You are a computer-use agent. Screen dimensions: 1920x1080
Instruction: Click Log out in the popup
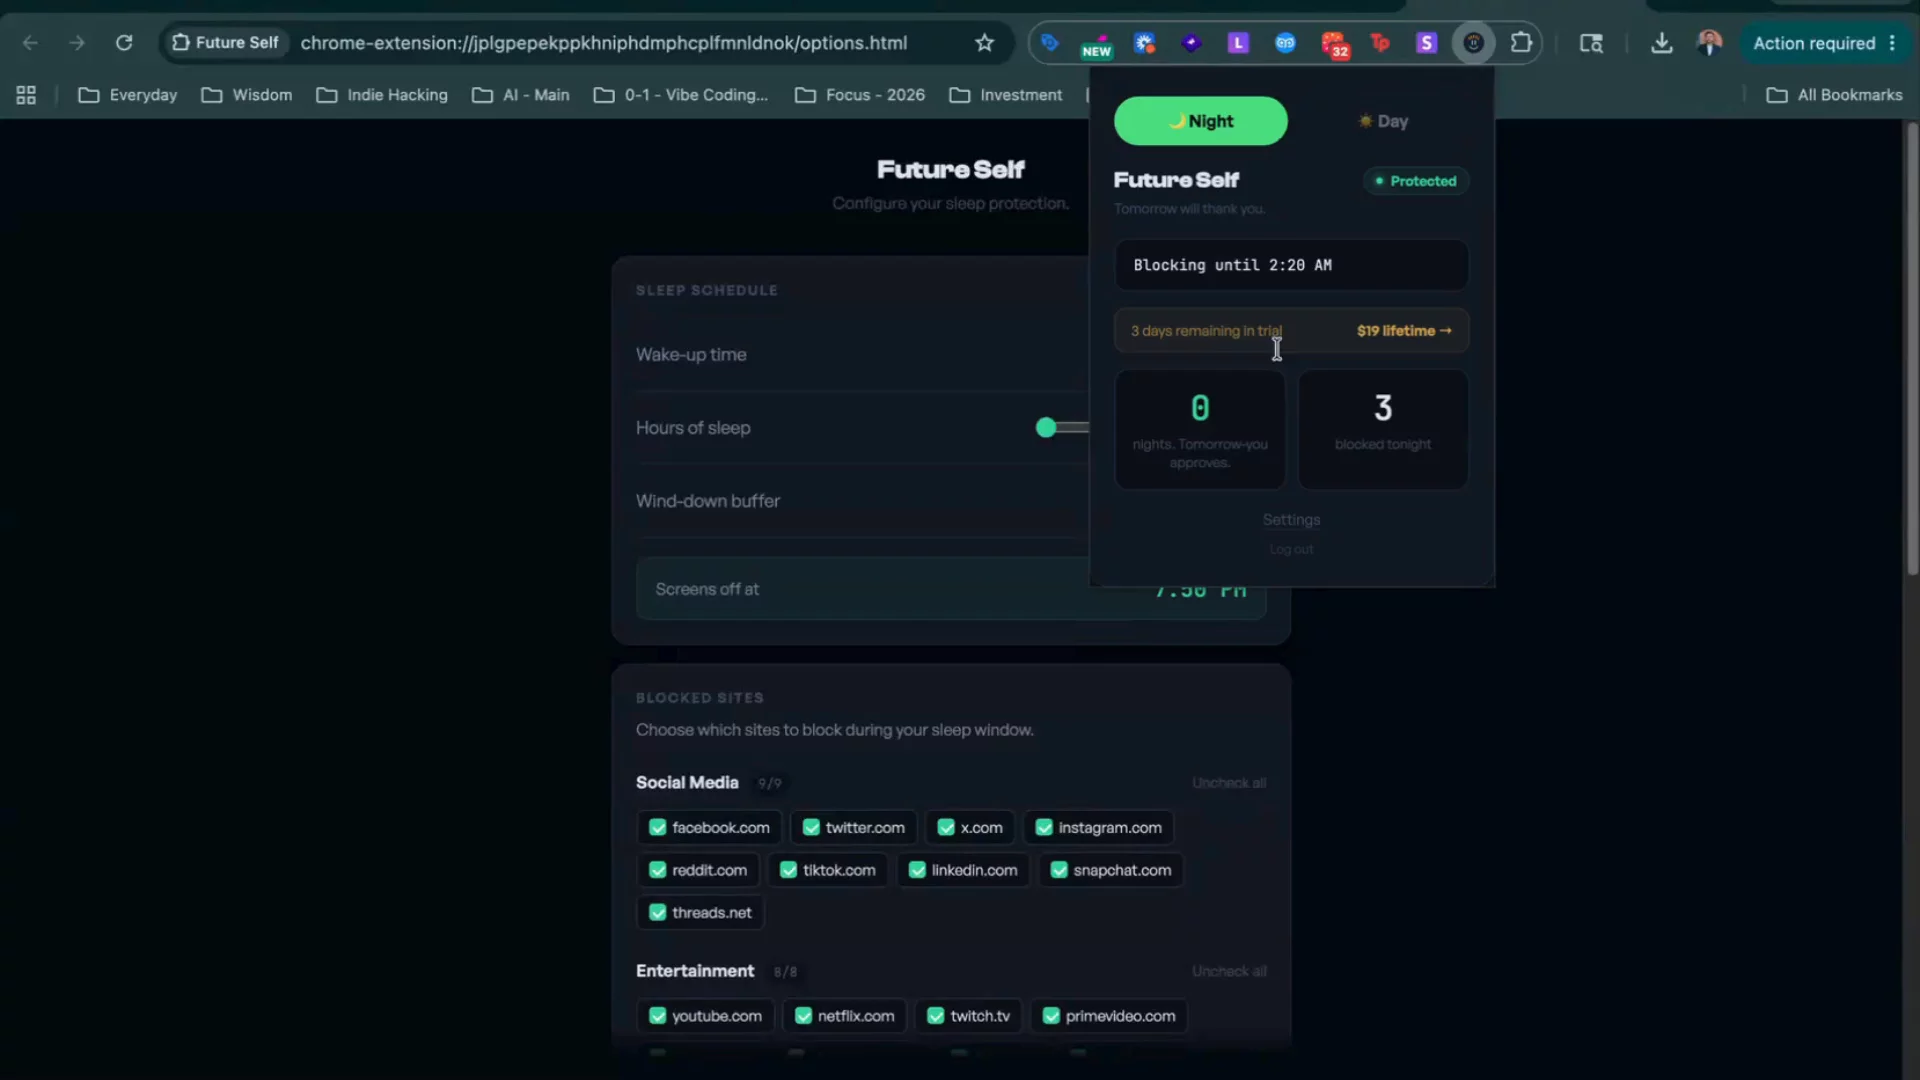(x=1291, y=549)
